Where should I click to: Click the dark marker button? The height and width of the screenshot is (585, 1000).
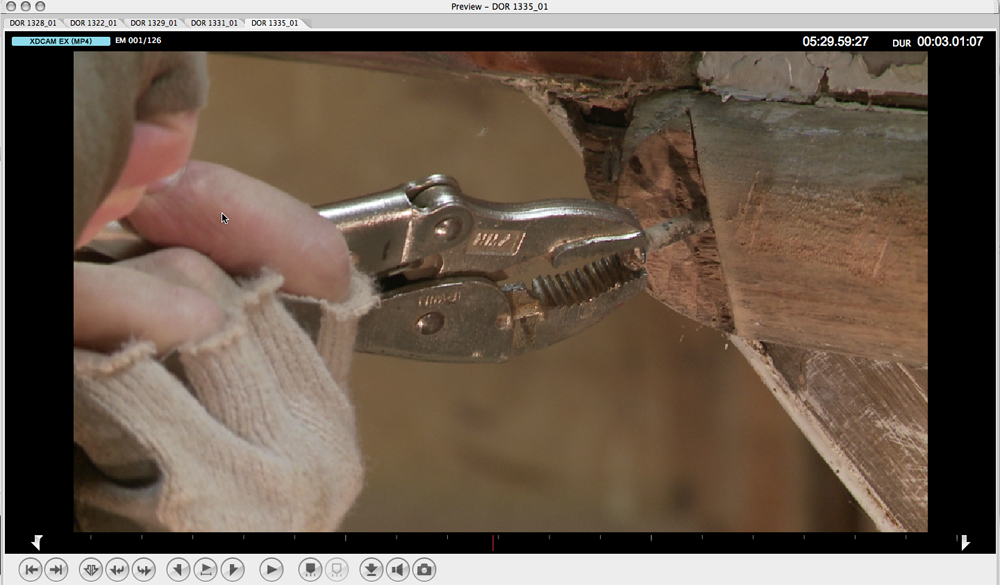pos(310,570)
